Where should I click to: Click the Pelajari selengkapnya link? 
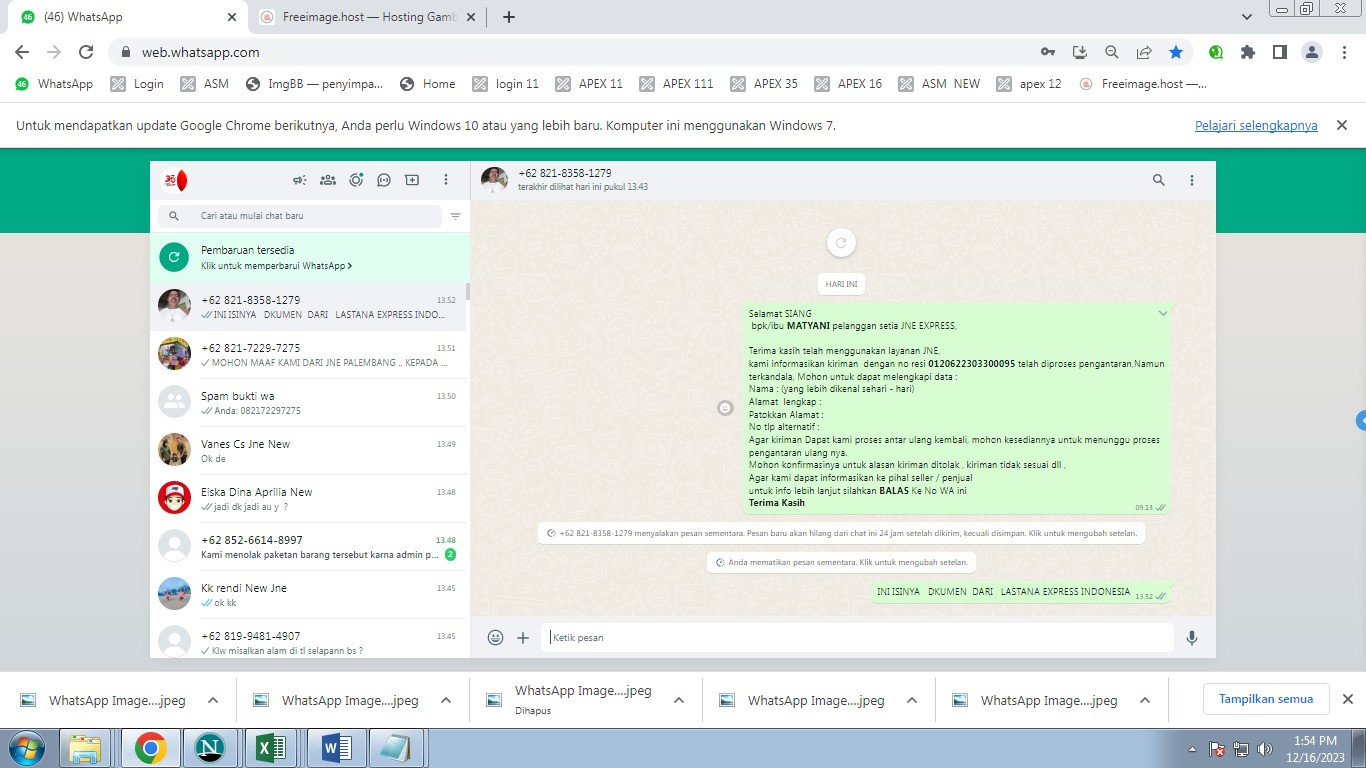(1256, 125)
